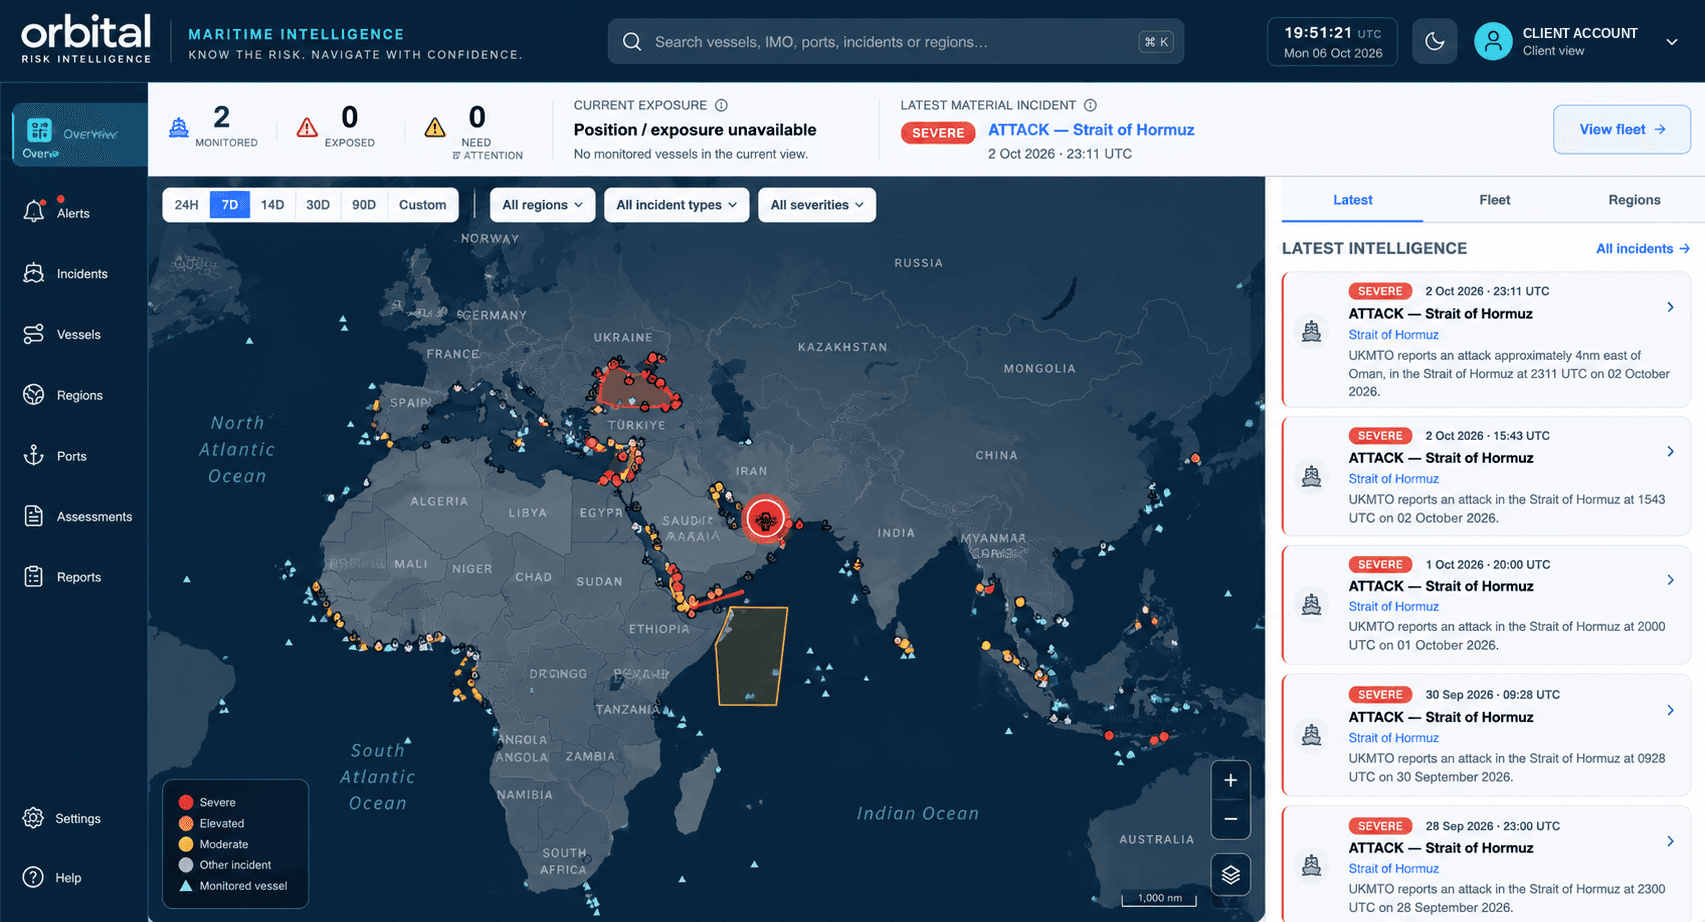This screenshot has width=1705, height=922.
Task: Zoom in the map with plus button
Action: (x=1230, y=780)
